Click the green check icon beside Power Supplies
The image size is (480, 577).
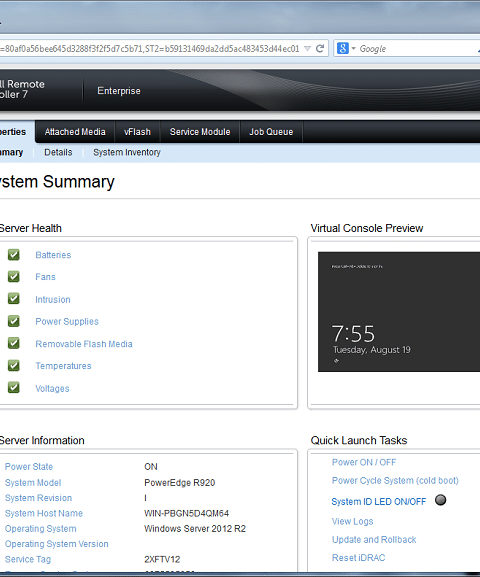coord(14,321)
